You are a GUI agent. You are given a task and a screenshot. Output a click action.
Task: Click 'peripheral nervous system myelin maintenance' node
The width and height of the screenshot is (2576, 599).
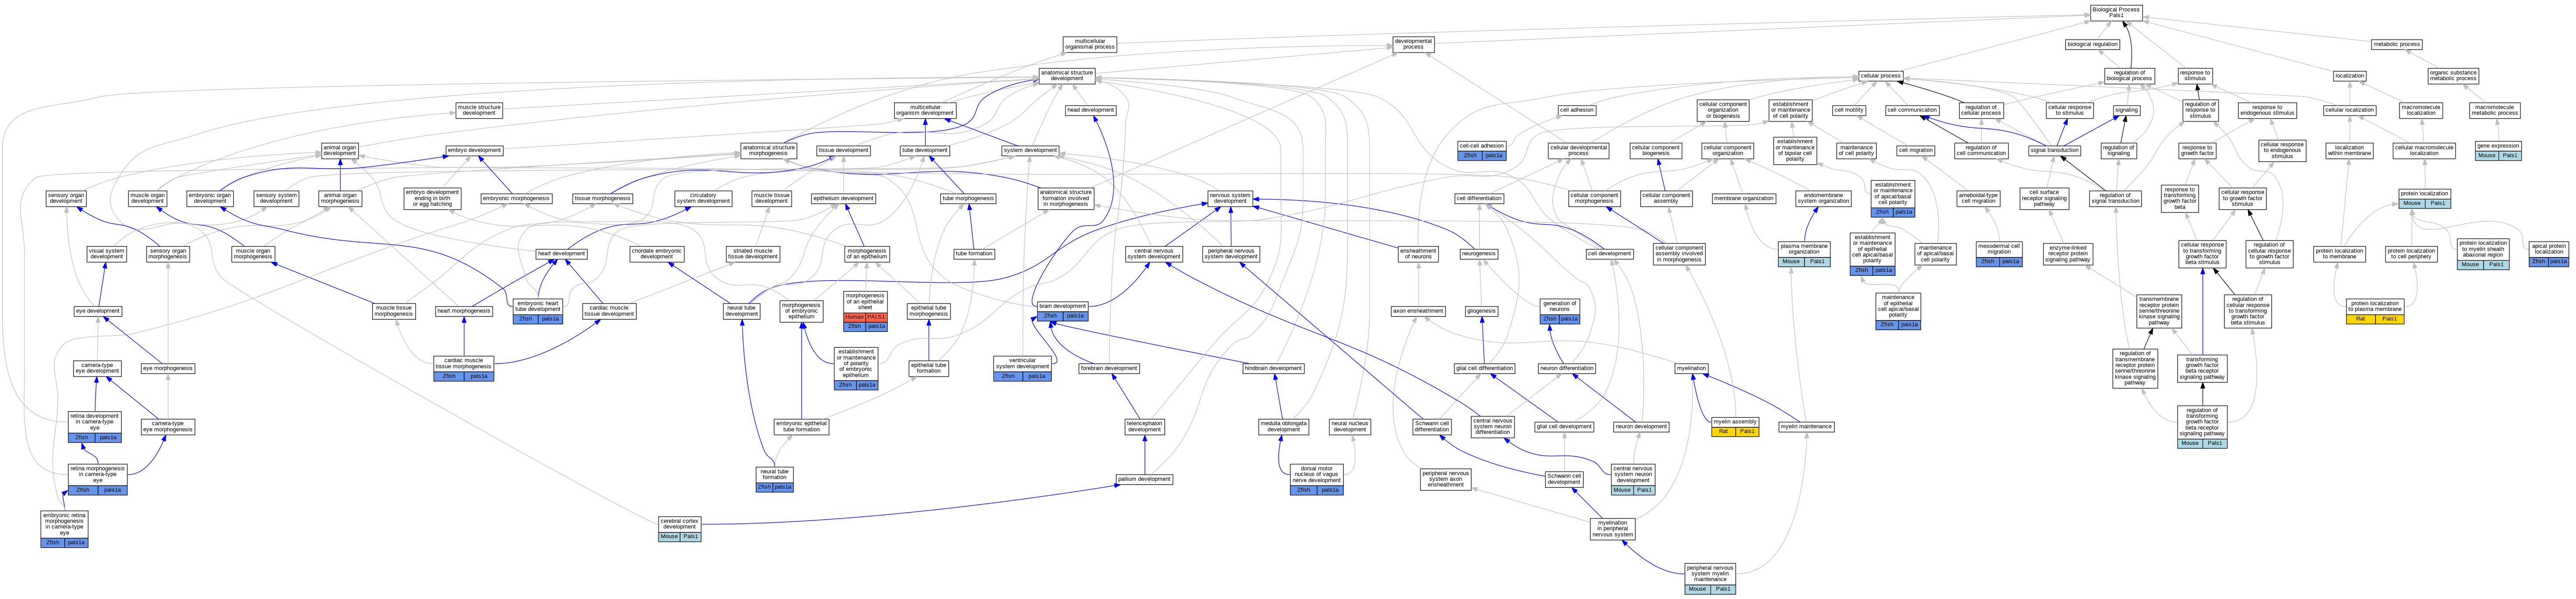1710,579
